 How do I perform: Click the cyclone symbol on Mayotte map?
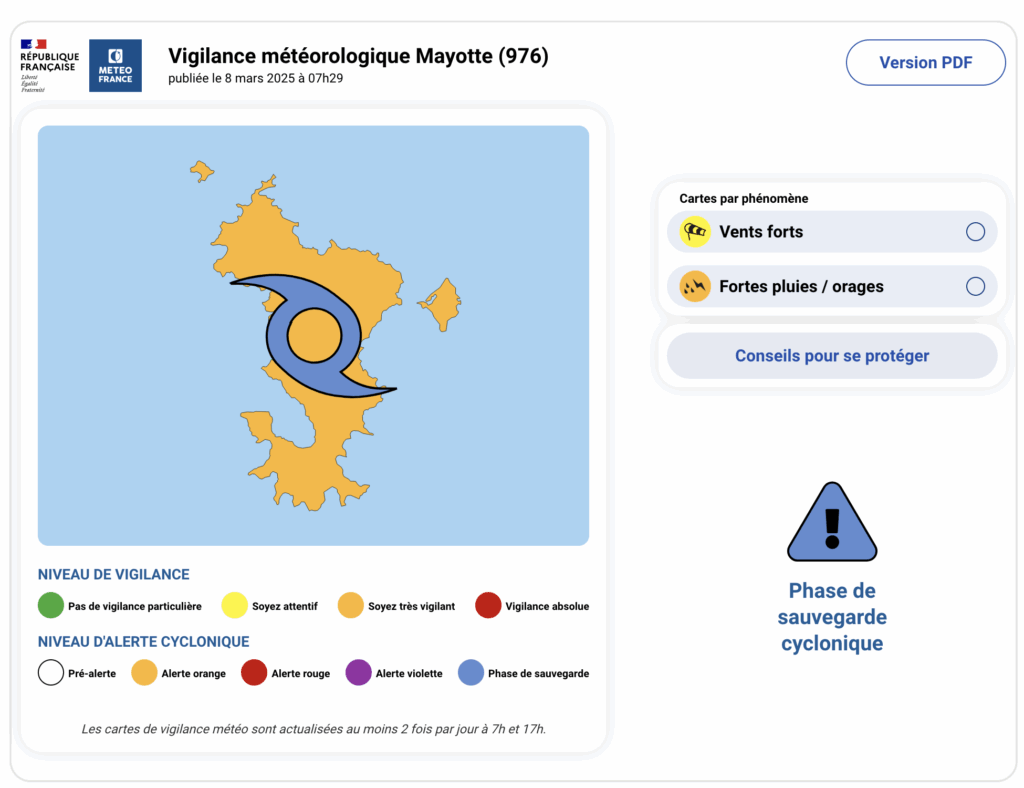coord(315,337)
